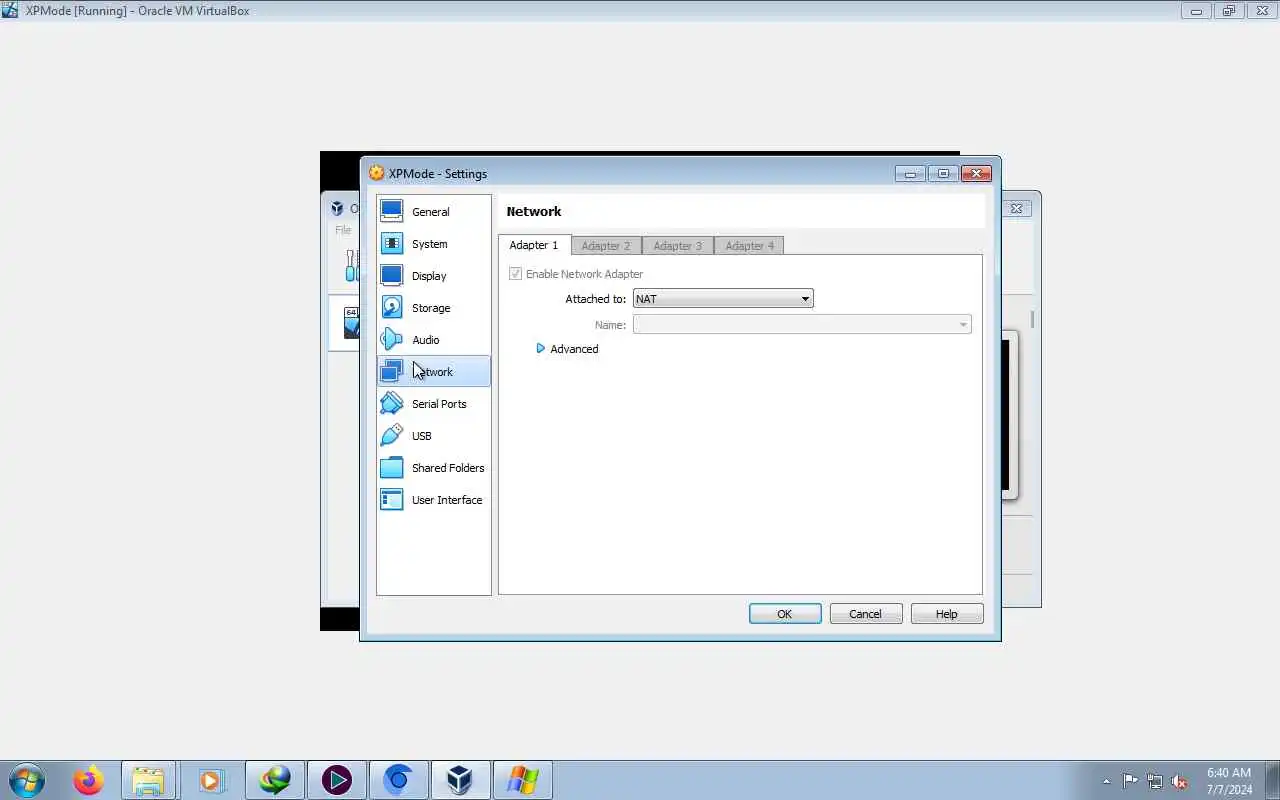1280x800 pixels.
Task: Open the General settings category
Action: coord(433,212)
